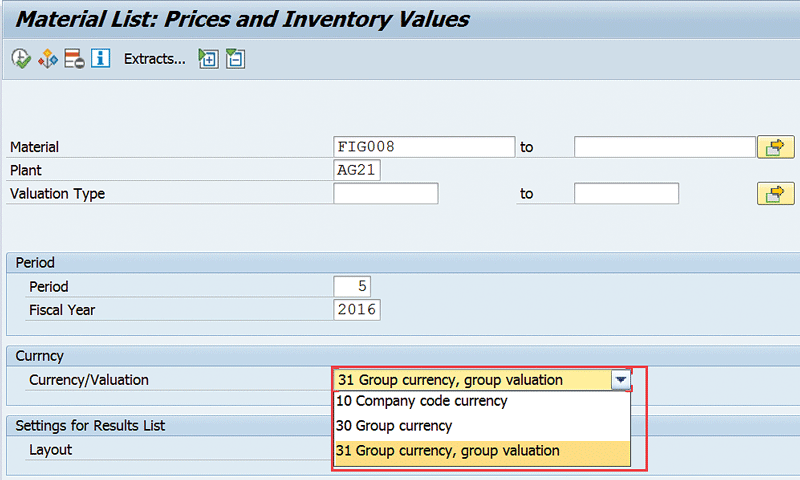Click the Material 'to' input field

[663, 147]
